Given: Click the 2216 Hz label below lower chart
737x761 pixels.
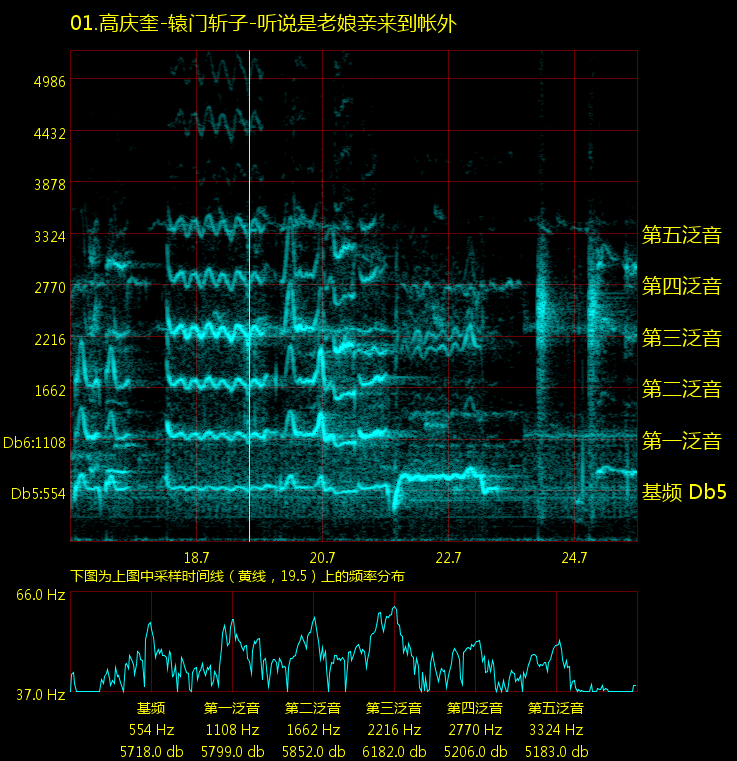Looking at the screenshot, I should [x=394, y=730].
